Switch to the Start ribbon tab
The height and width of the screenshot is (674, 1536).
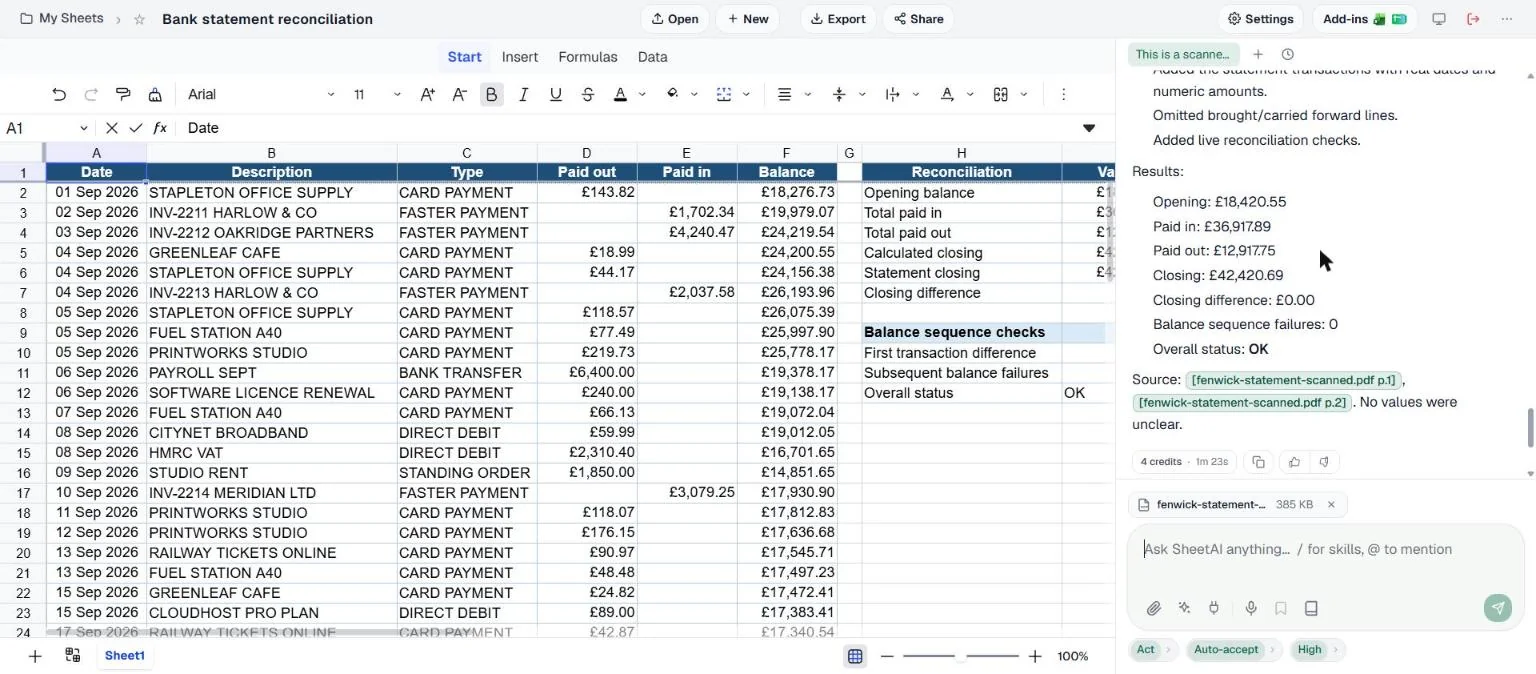[464, 57]
